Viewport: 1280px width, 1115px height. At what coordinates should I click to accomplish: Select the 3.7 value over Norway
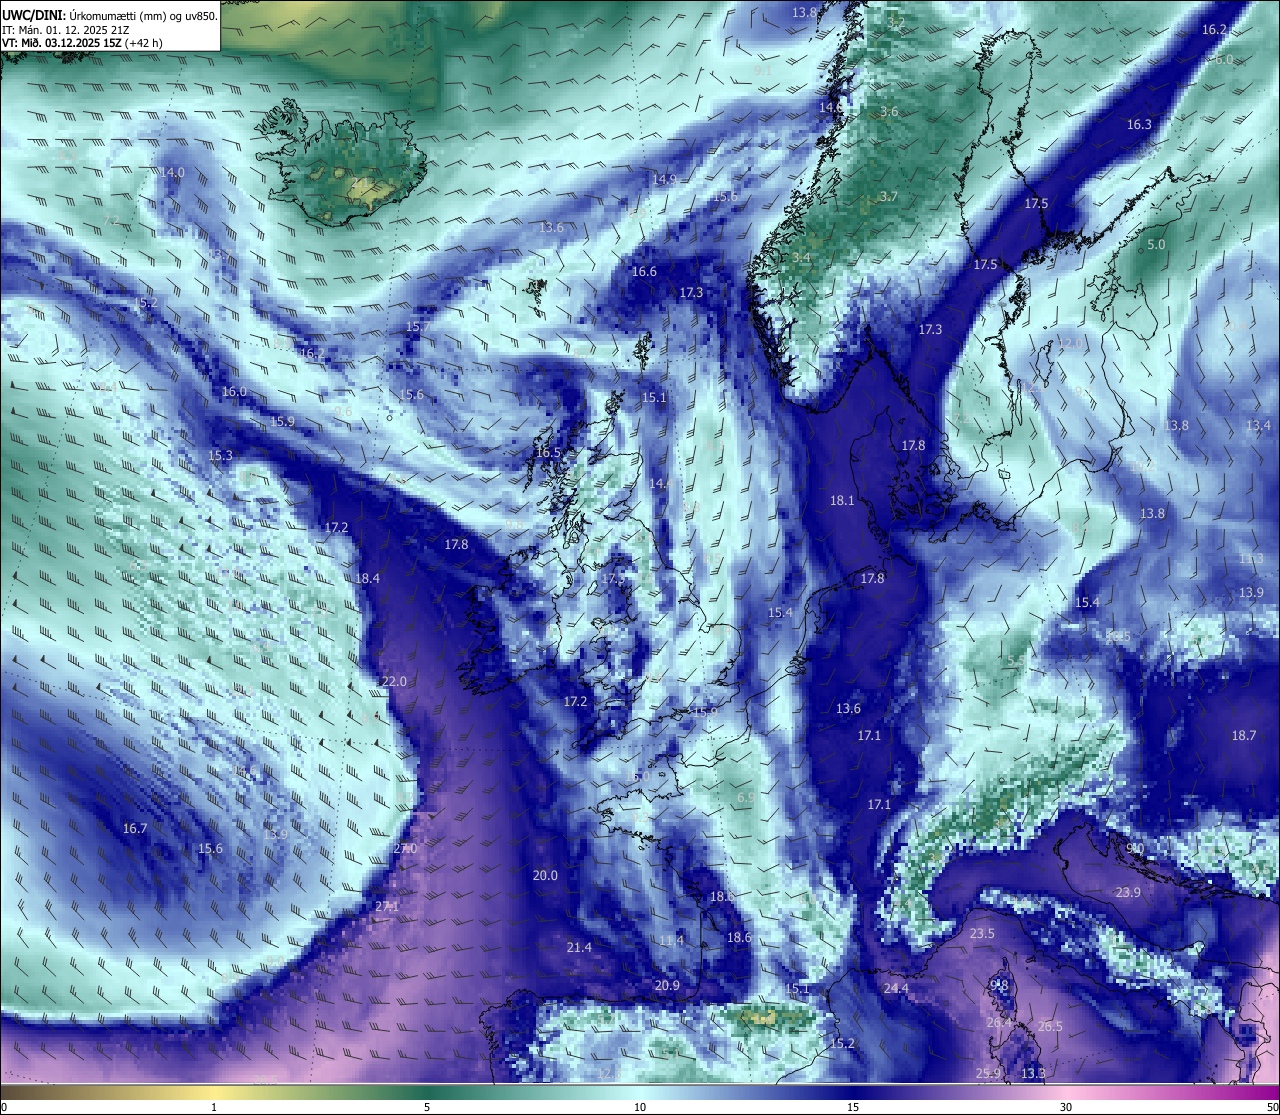pyautogui.click(x=888, y=197)
